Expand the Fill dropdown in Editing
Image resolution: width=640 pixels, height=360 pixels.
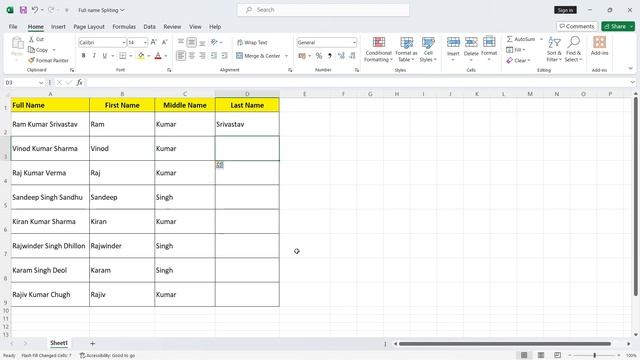click(524, 50)
